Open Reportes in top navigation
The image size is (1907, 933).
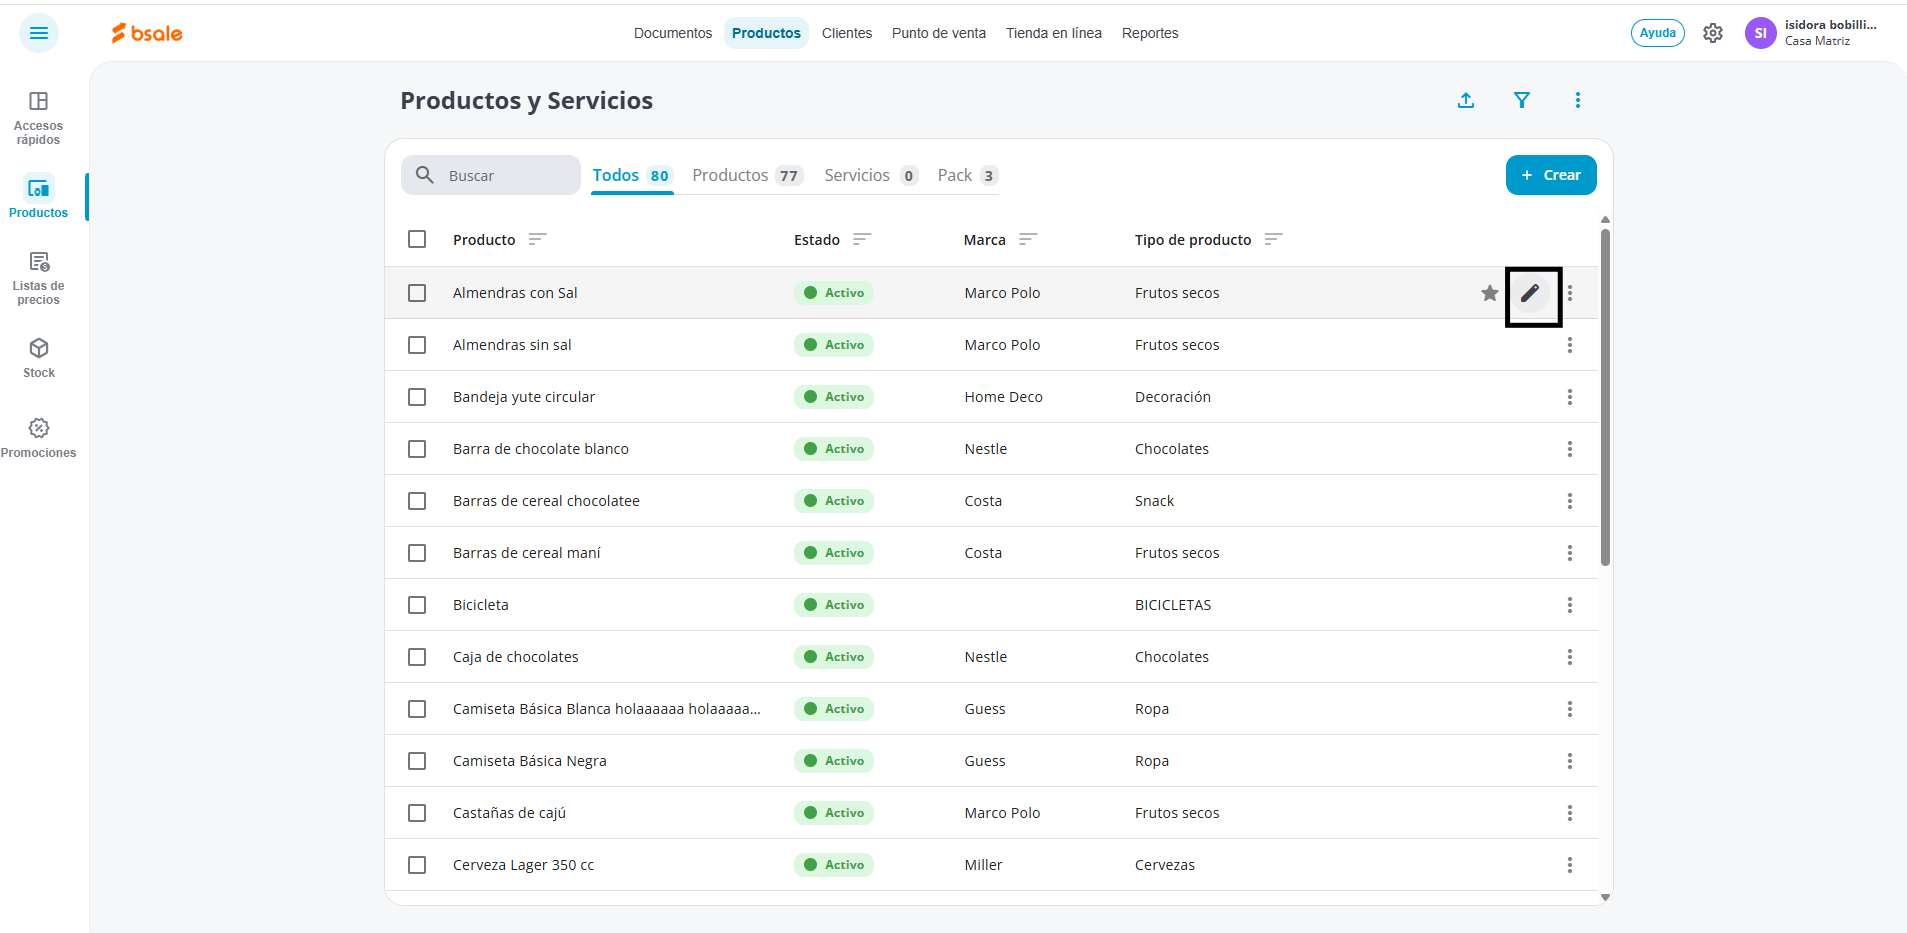coord(1150,33)
